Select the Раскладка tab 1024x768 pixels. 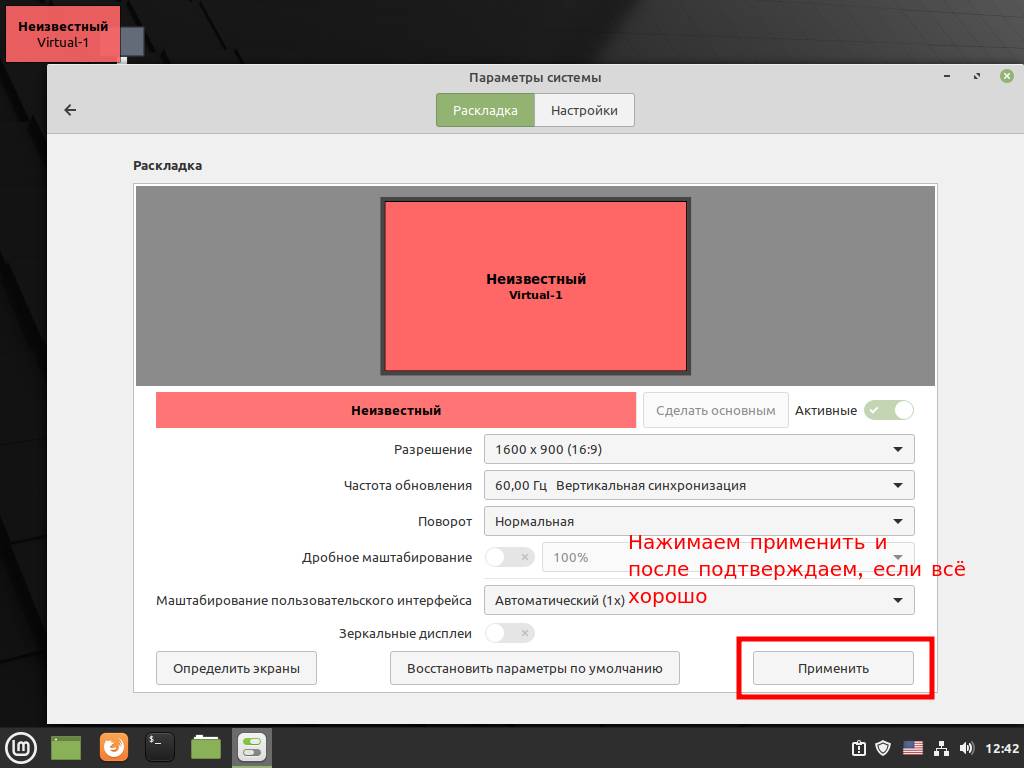coord(485,110)
